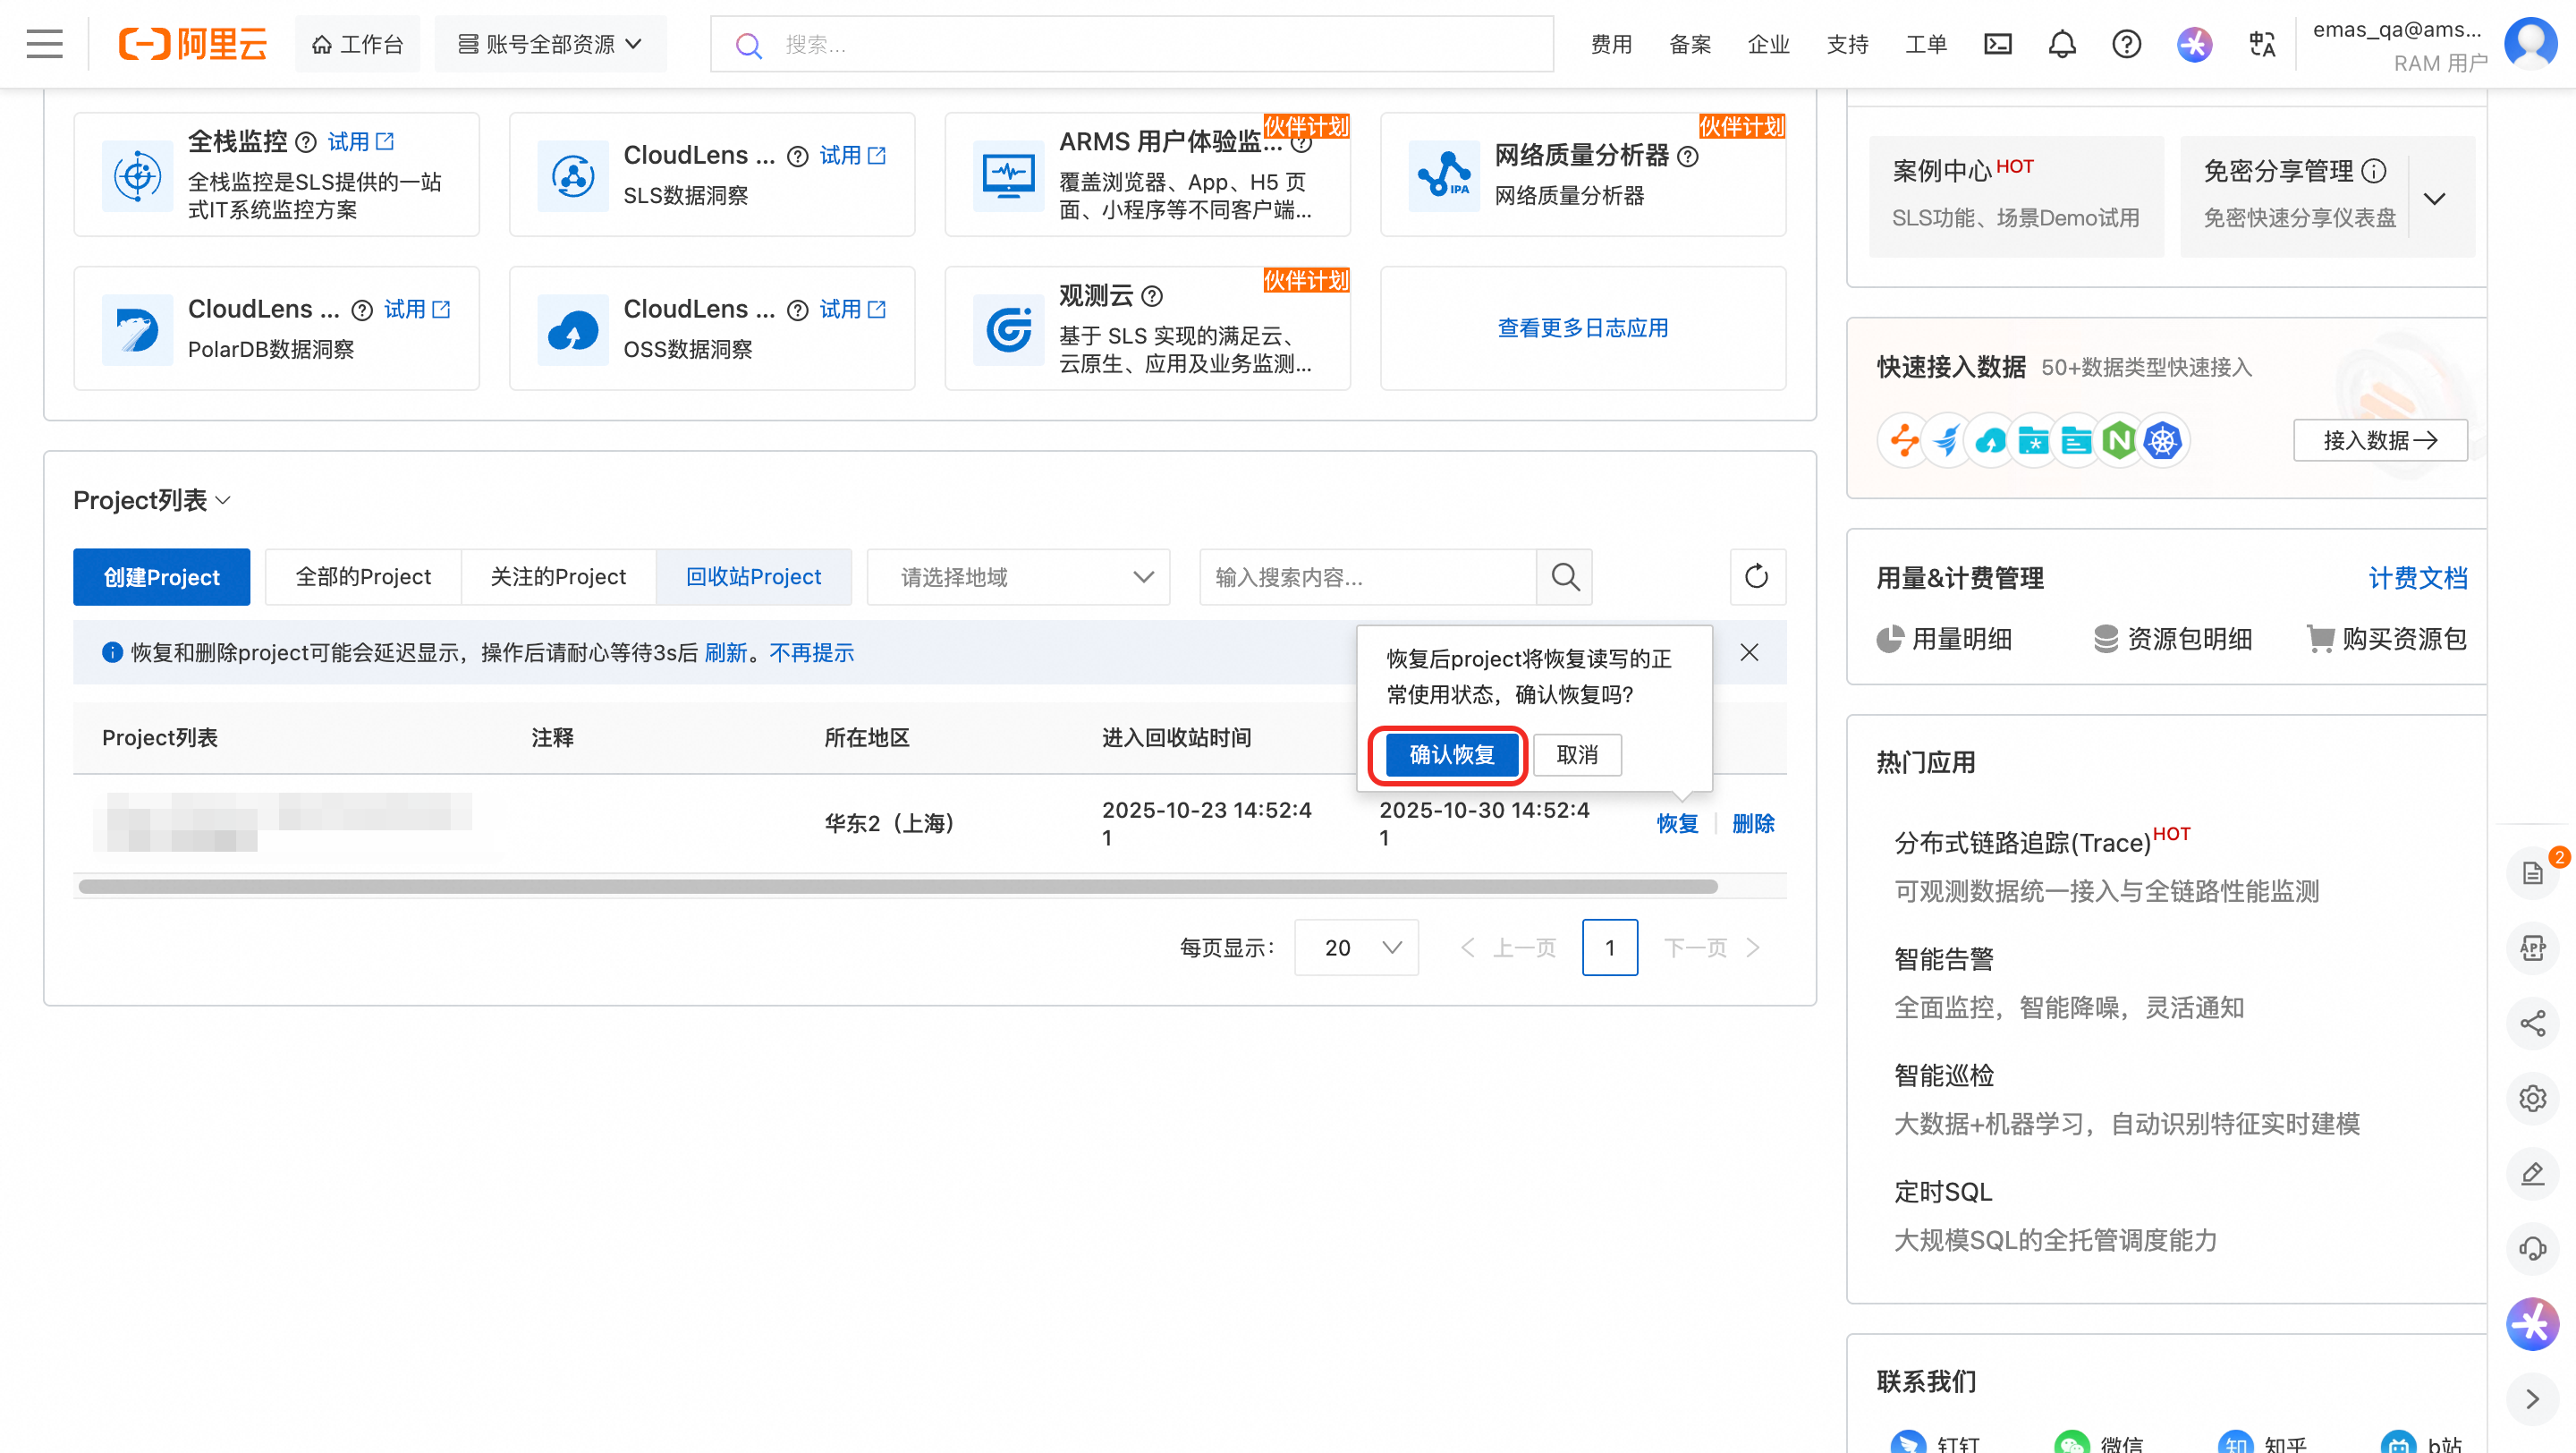
Task: Switch to the 全部的Project tab
Action: pyautogui.click(x=363, y=577)
